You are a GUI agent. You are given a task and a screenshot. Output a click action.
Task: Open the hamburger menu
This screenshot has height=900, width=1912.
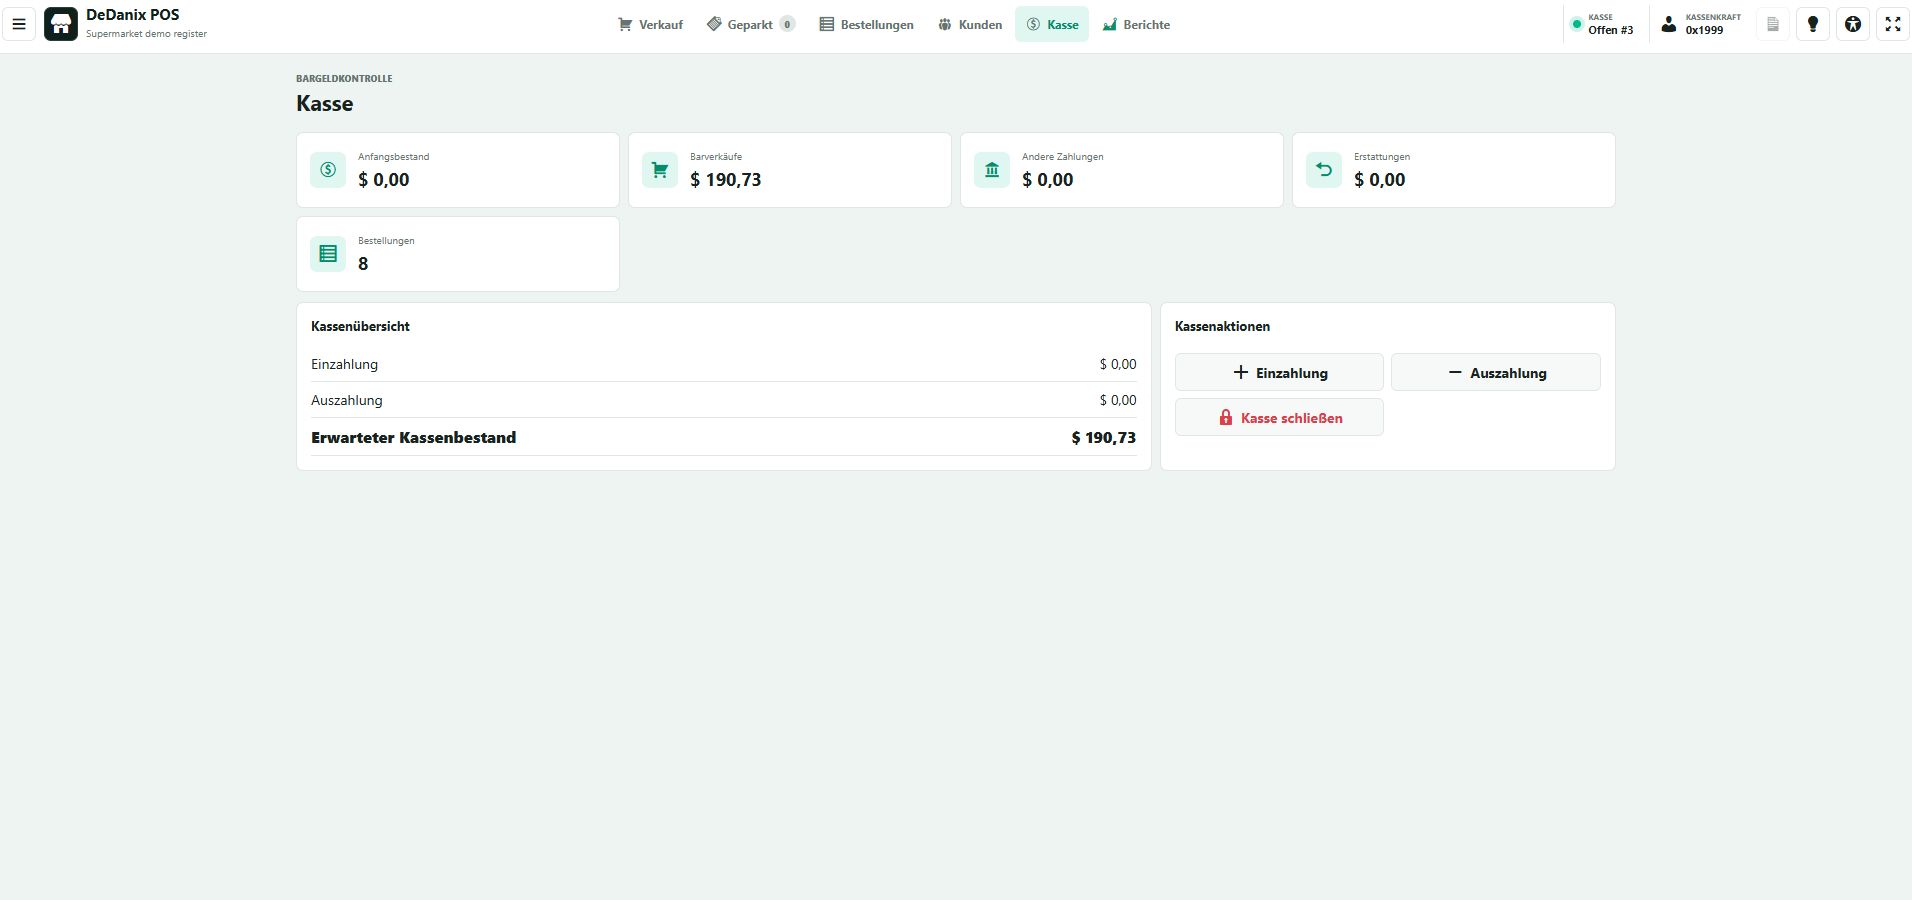click(x=19, y=24)
